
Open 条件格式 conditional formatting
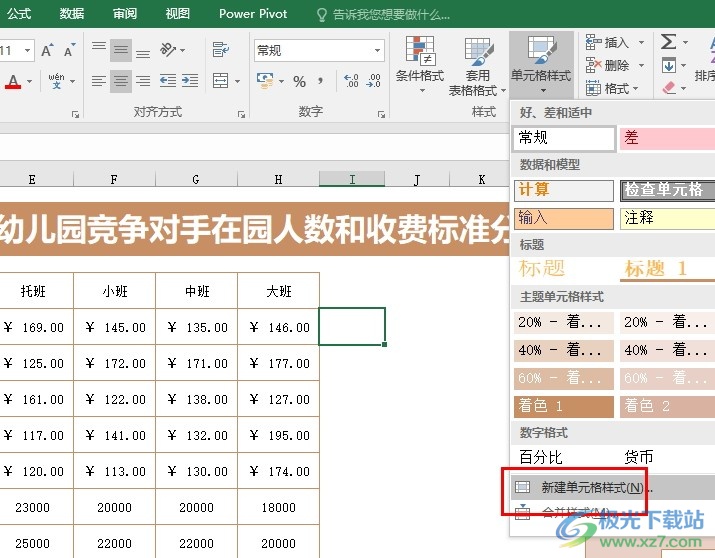tap(420, 65)
